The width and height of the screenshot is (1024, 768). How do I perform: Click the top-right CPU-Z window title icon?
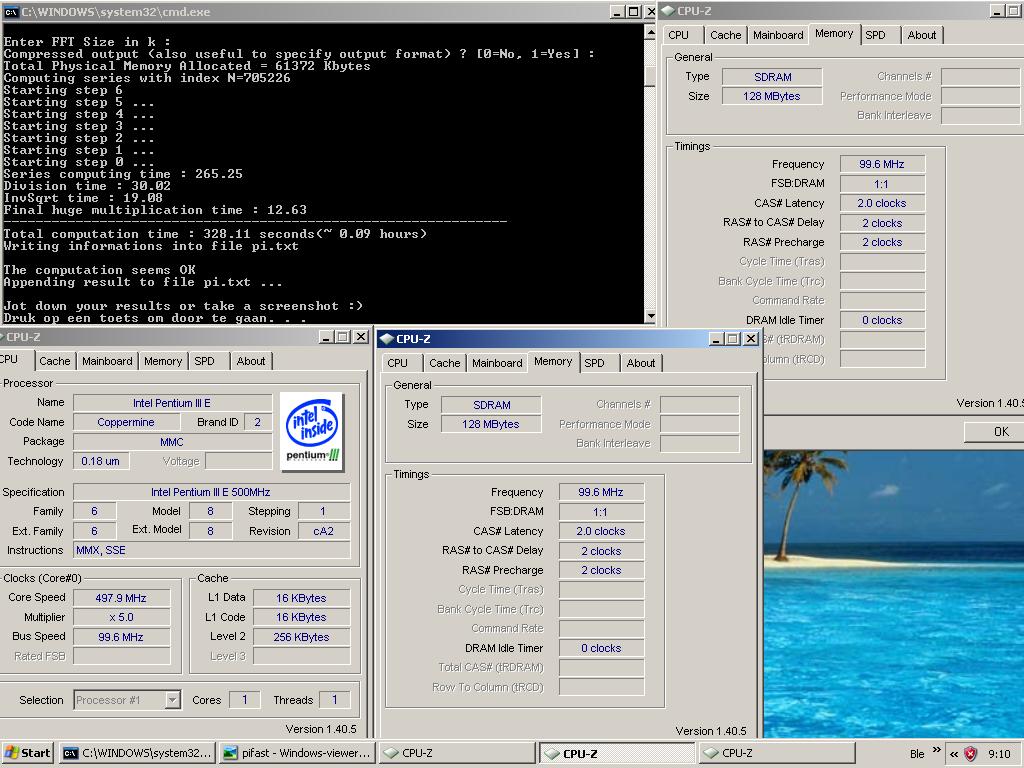click(x=667, y=11)
